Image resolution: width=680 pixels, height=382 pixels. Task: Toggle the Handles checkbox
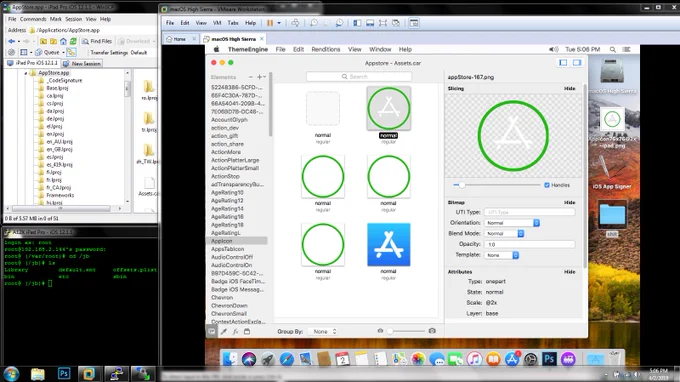pyautogui.click(x=547, y=185)
